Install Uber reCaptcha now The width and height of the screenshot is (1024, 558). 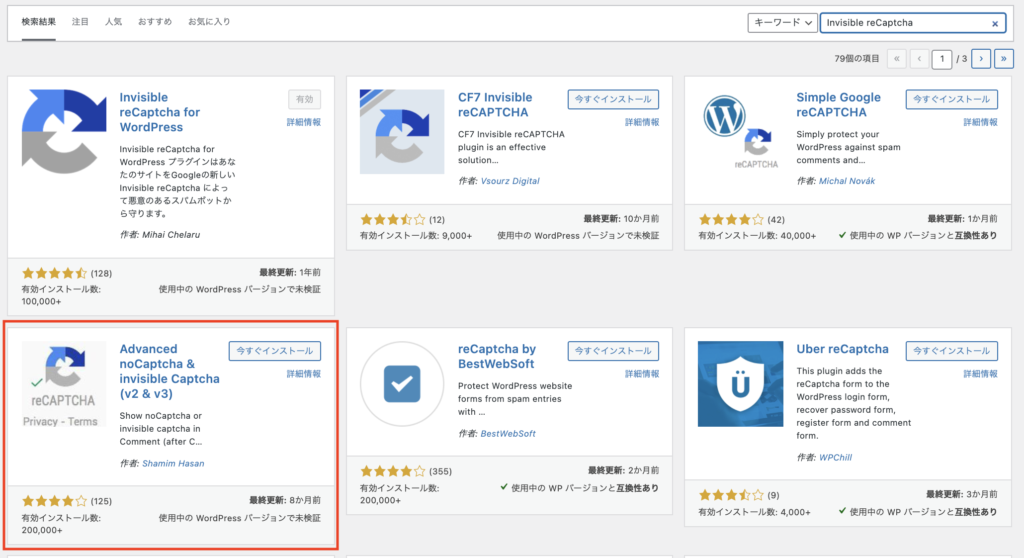(952, 351)
